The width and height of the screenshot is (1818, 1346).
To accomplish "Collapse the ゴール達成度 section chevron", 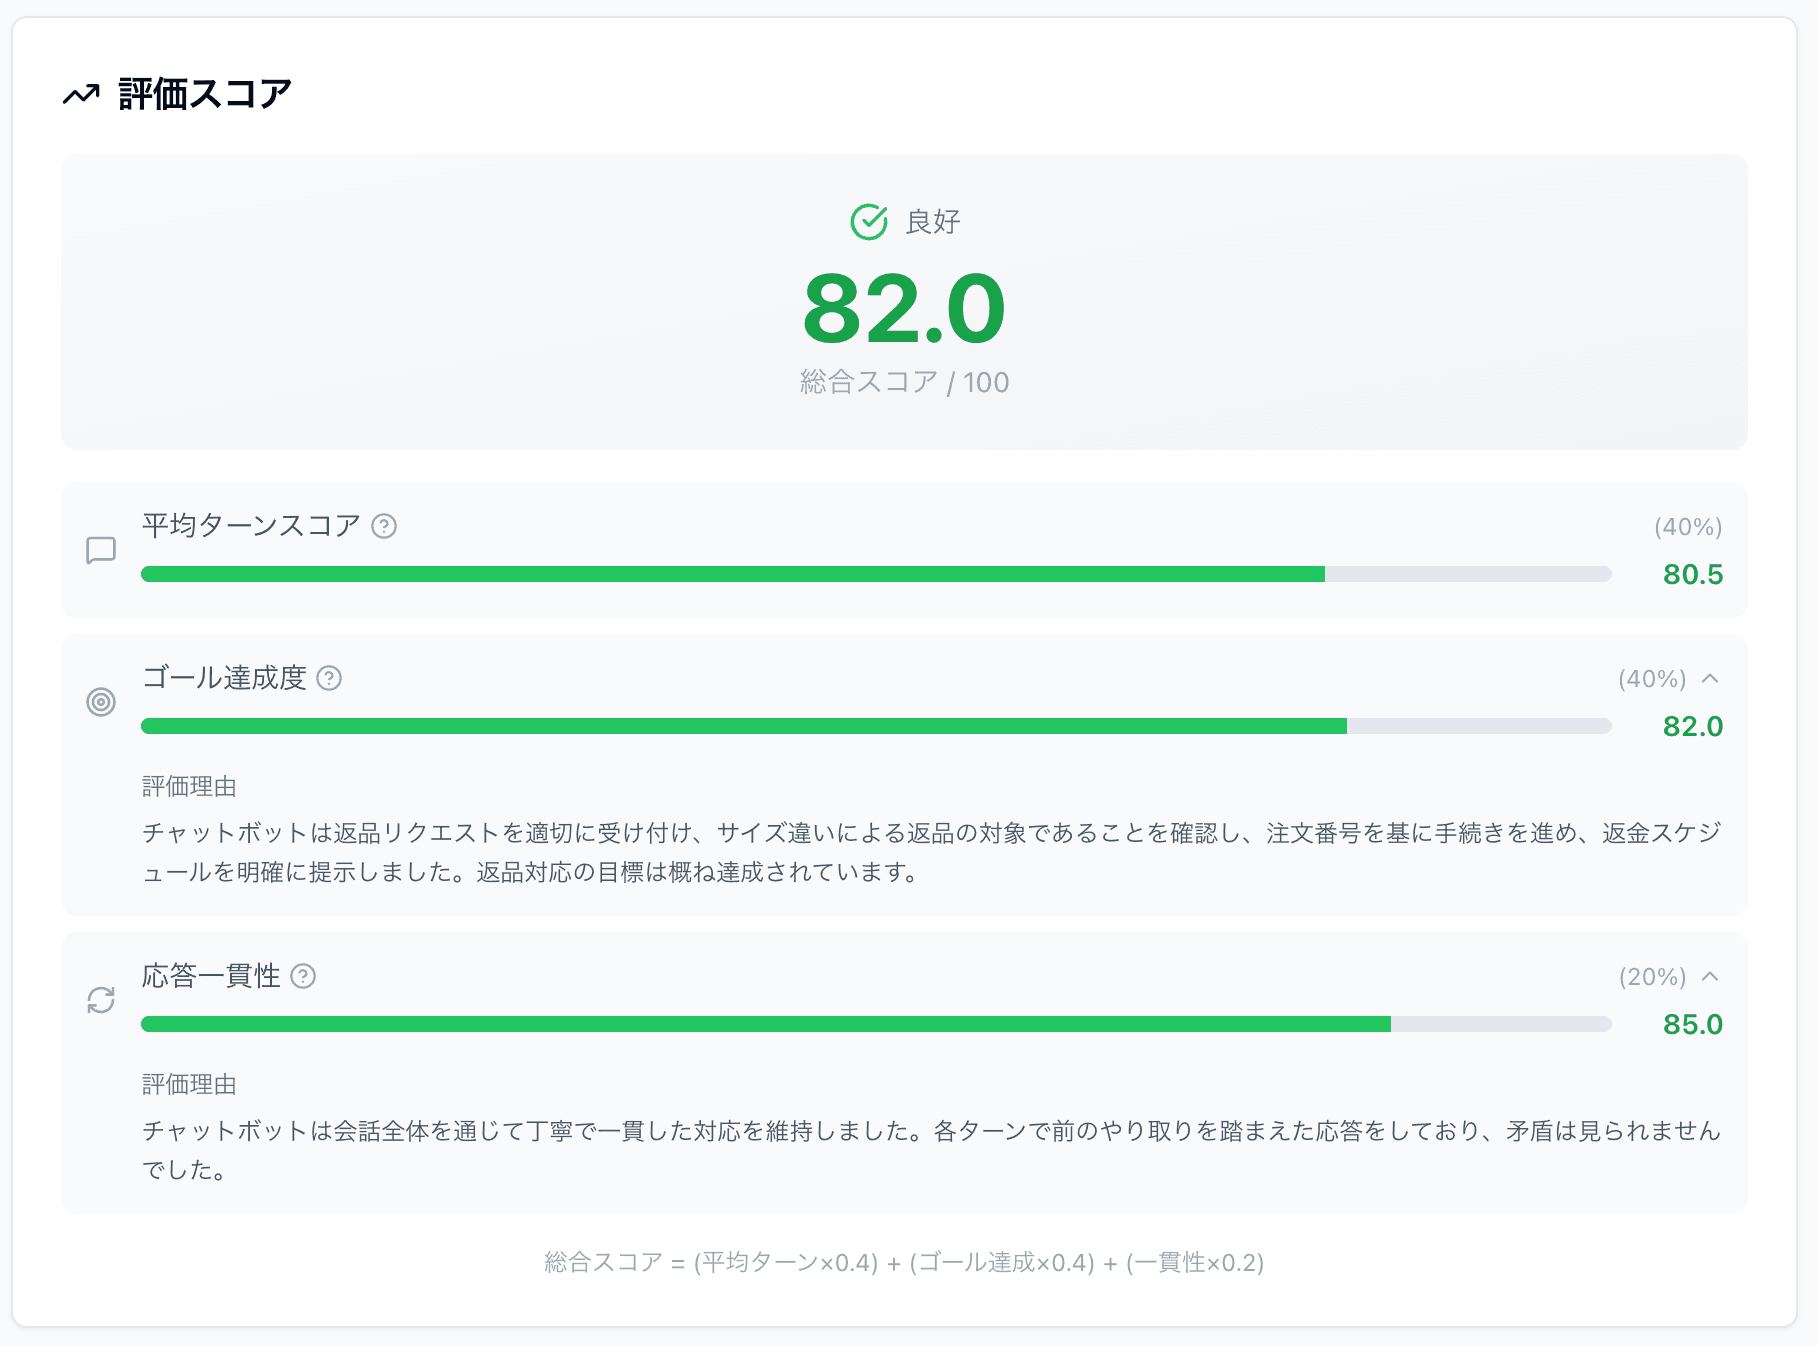I will click(1712, 678).
